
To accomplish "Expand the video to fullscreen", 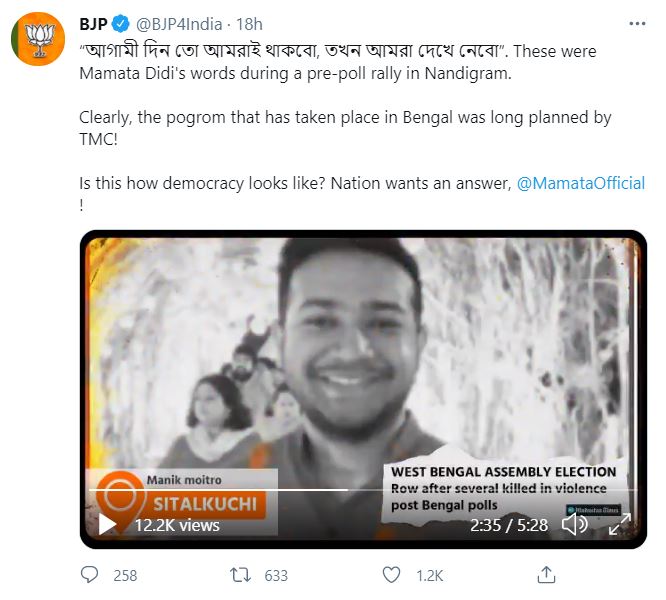I will (x=613, y=524).
